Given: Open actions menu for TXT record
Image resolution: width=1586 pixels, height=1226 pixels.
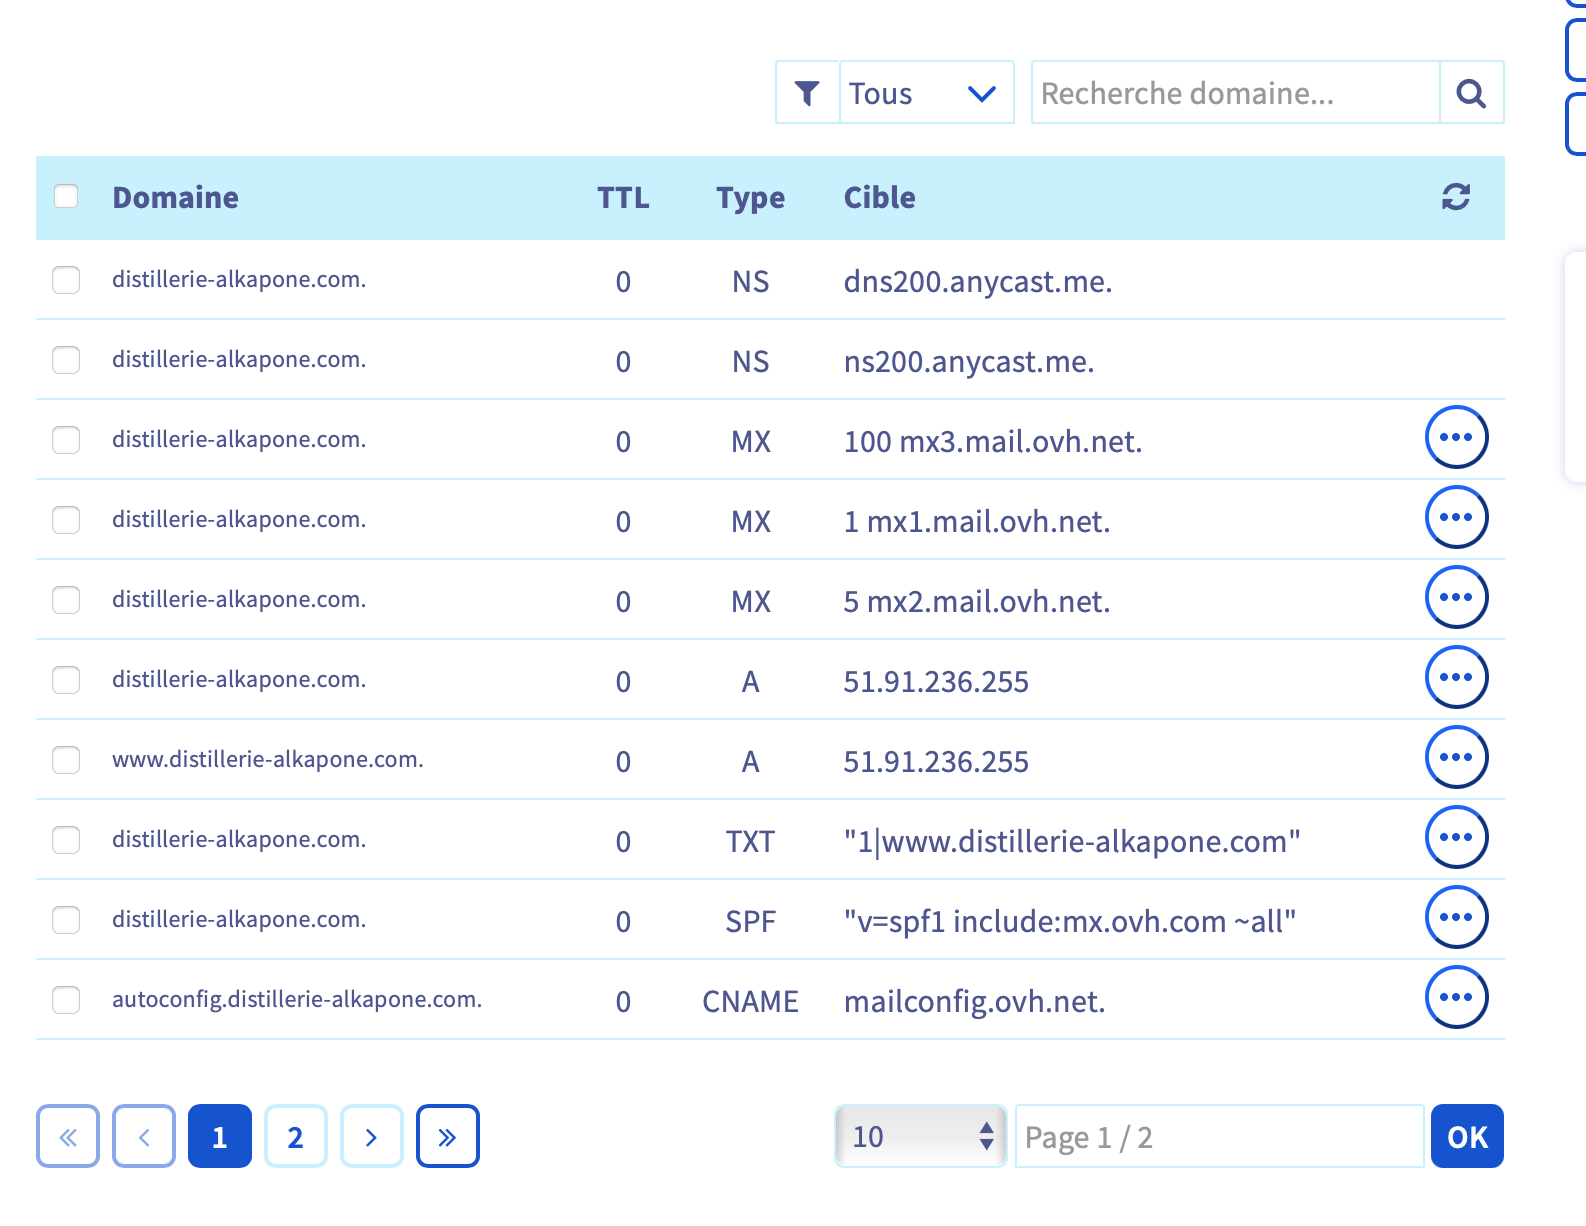Looking at the screenshot, I should [1455, 837].
